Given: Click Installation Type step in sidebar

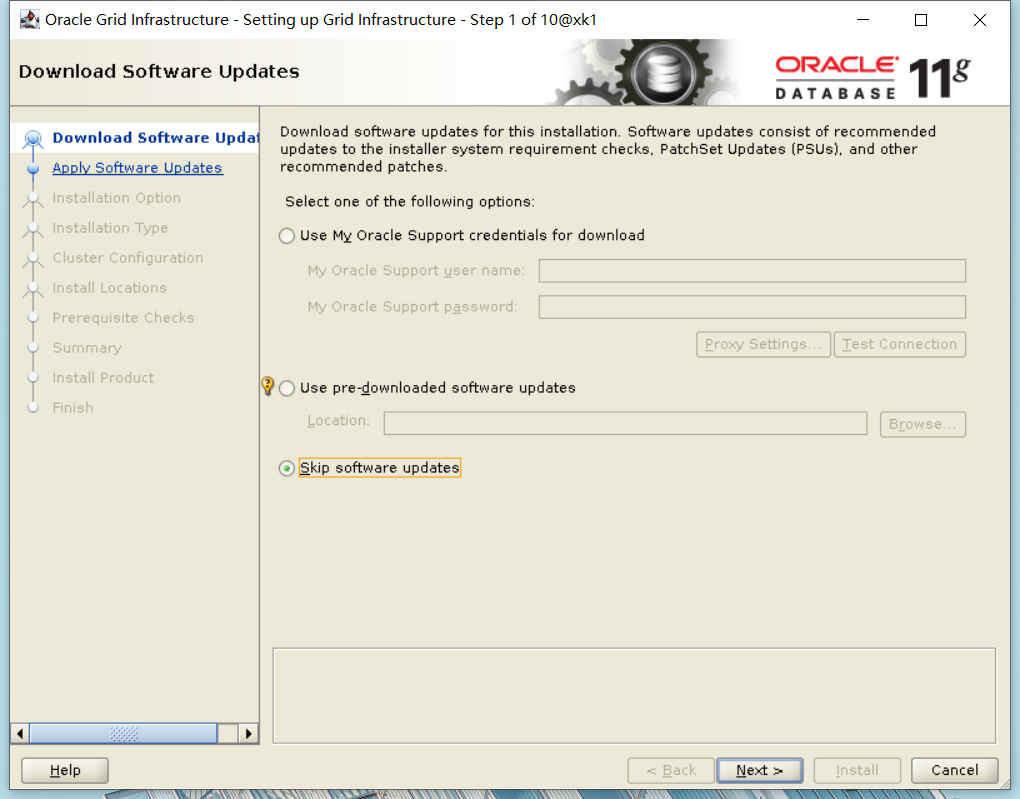Looking at the screenshot, I should [110, 228].
